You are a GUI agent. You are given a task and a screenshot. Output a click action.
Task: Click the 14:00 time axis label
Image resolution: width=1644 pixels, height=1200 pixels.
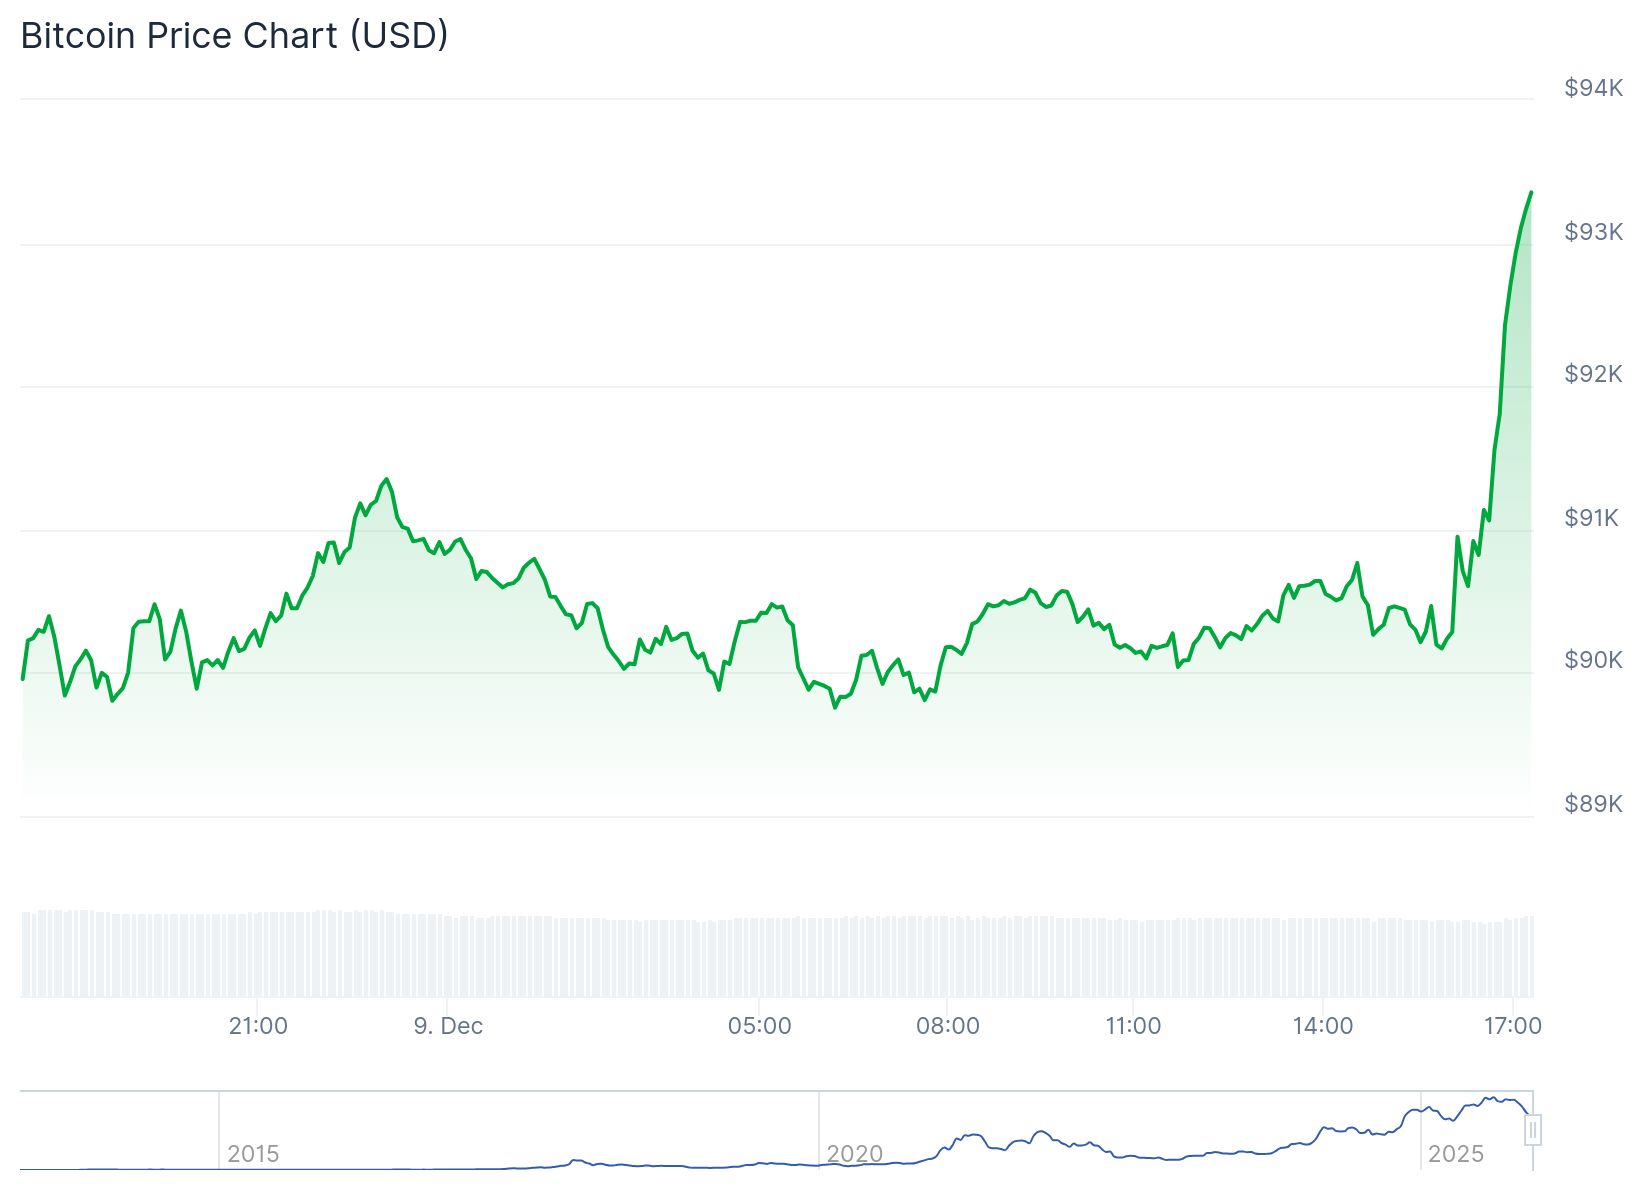pos(1322,1026)
